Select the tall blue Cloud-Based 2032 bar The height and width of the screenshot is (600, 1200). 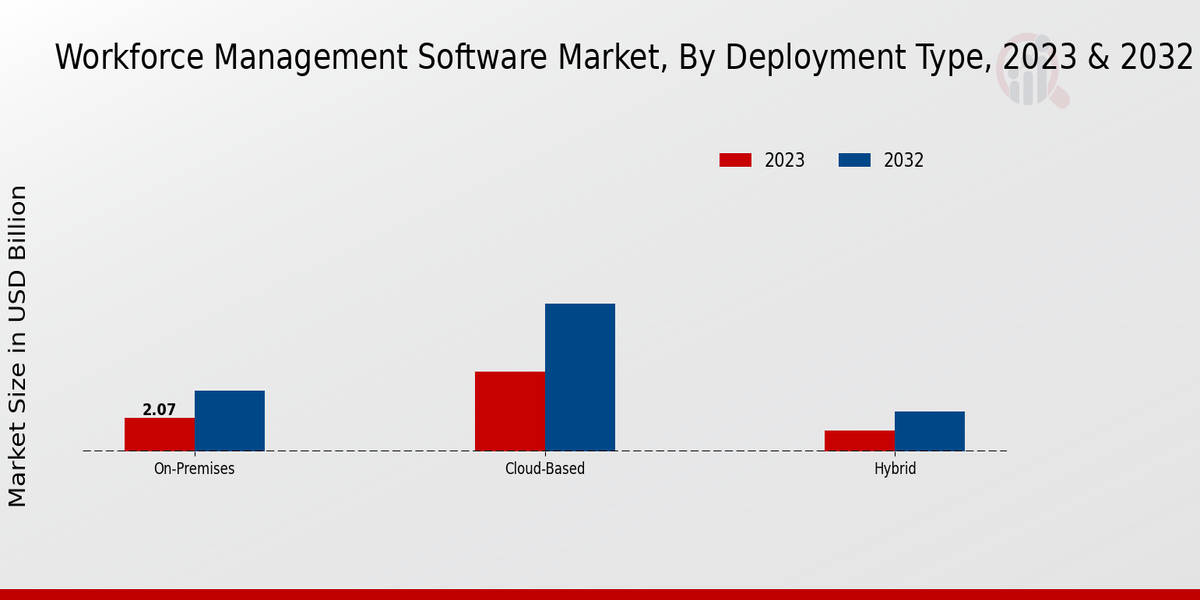580,377
